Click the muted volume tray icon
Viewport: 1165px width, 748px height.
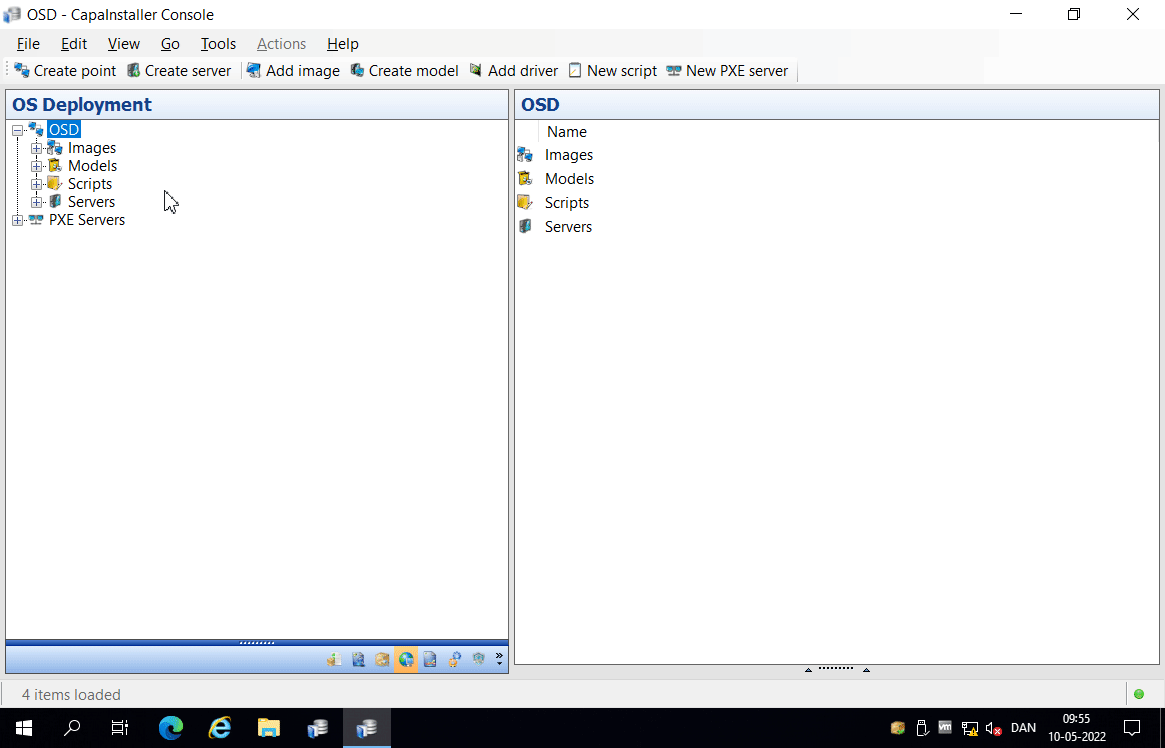point(993,729)
